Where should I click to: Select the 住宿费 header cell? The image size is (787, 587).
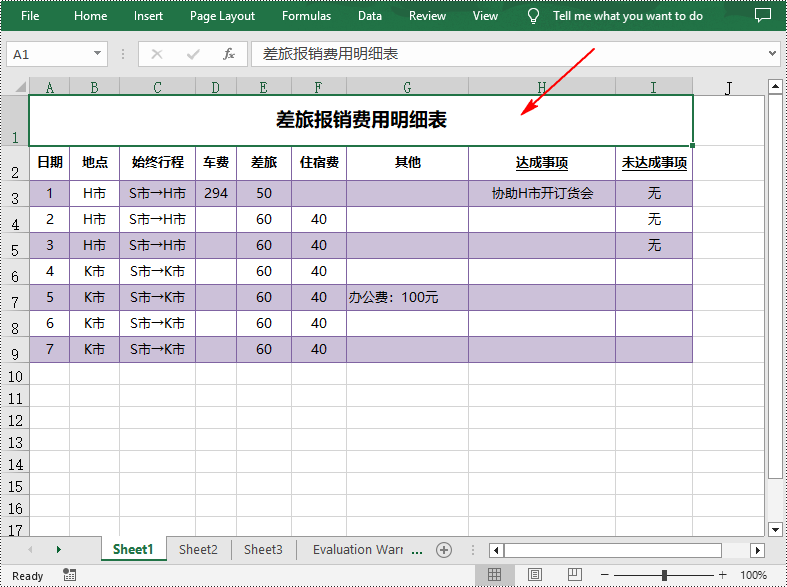[x=319, y=163]
